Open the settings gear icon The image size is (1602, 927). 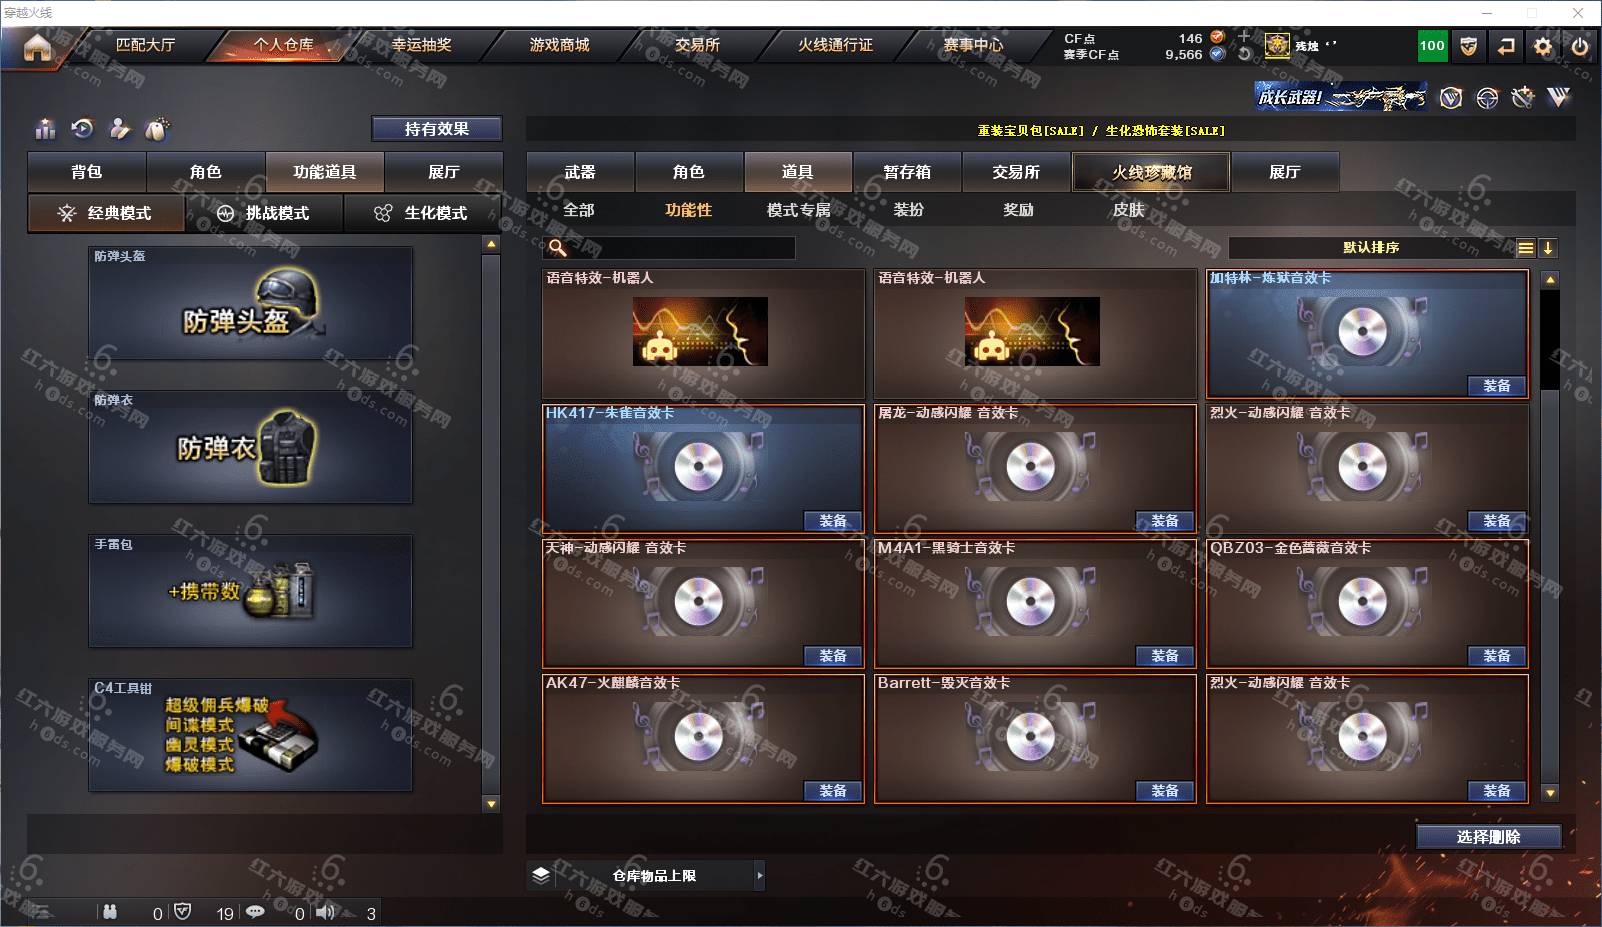[1543, 46]
